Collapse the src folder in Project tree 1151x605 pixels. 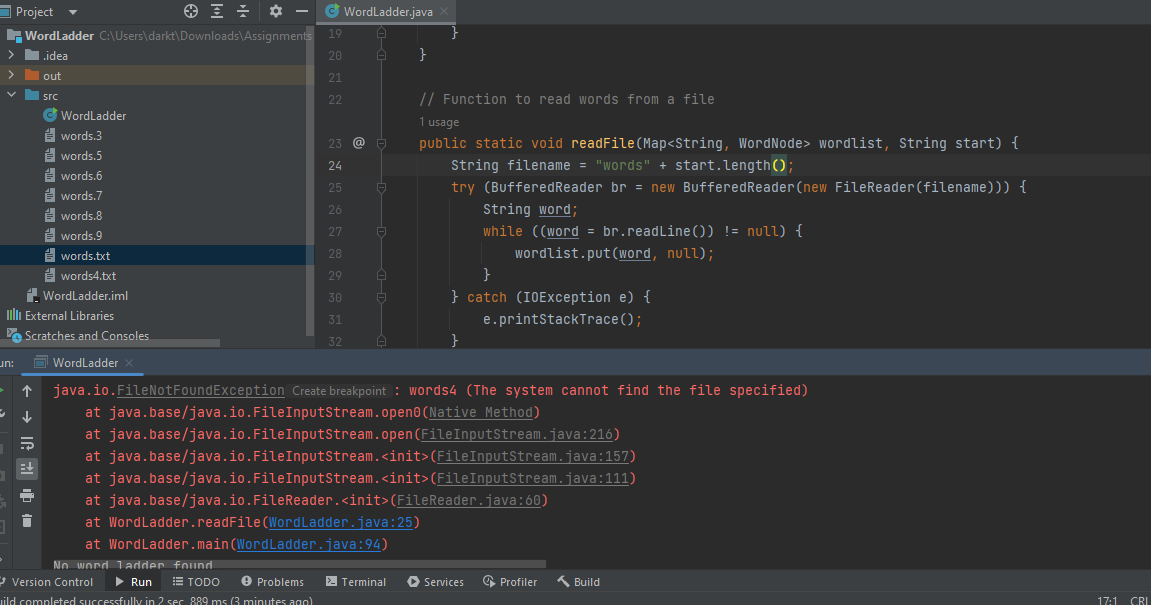[x=11, y=95]
